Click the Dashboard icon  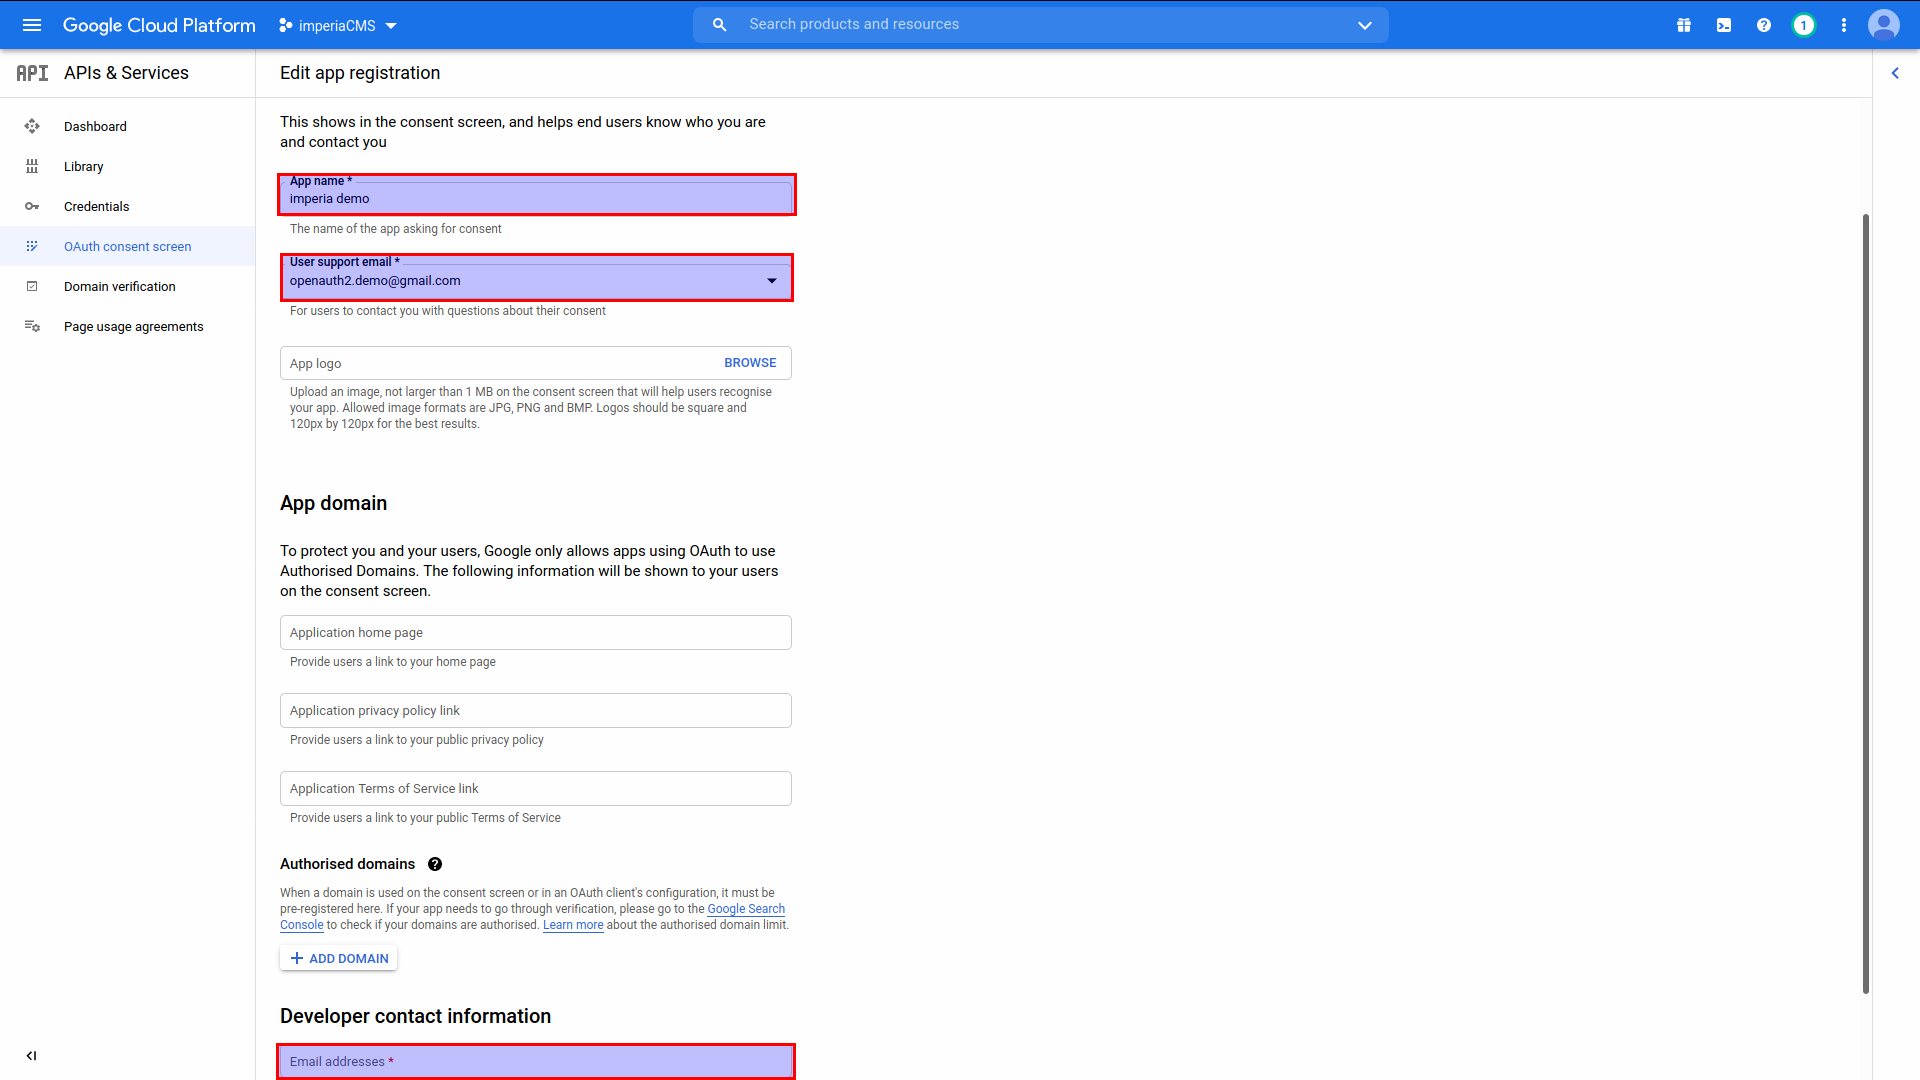32,126
